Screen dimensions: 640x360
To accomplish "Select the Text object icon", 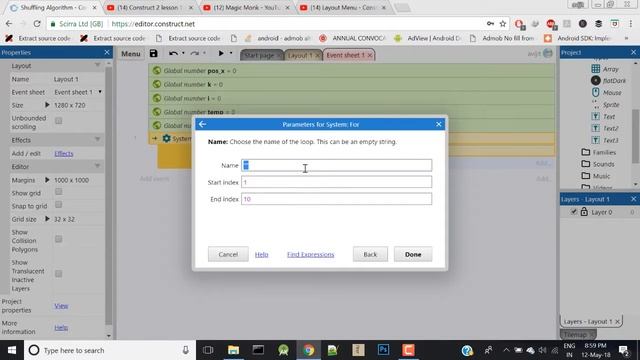I will [x=596, y=116].
